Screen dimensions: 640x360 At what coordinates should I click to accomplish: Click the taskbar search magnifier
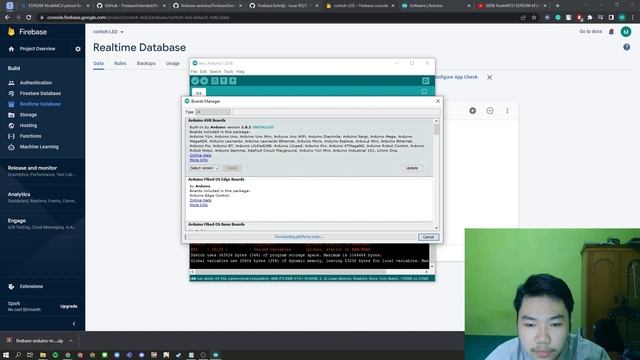18,355
